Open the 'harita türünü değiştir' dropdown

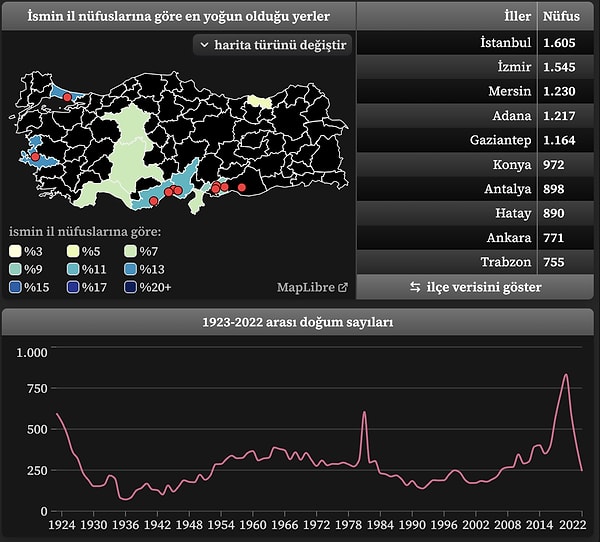tap(272, 45)
